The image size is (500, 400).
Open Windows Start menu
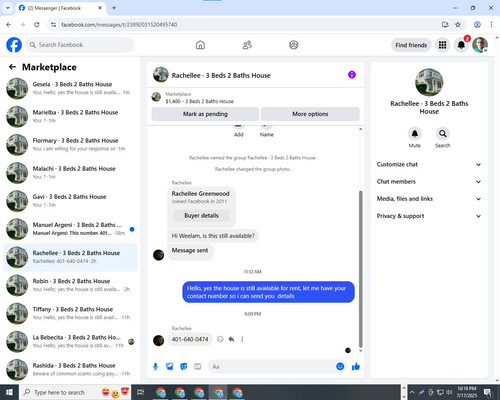point(9,392)
